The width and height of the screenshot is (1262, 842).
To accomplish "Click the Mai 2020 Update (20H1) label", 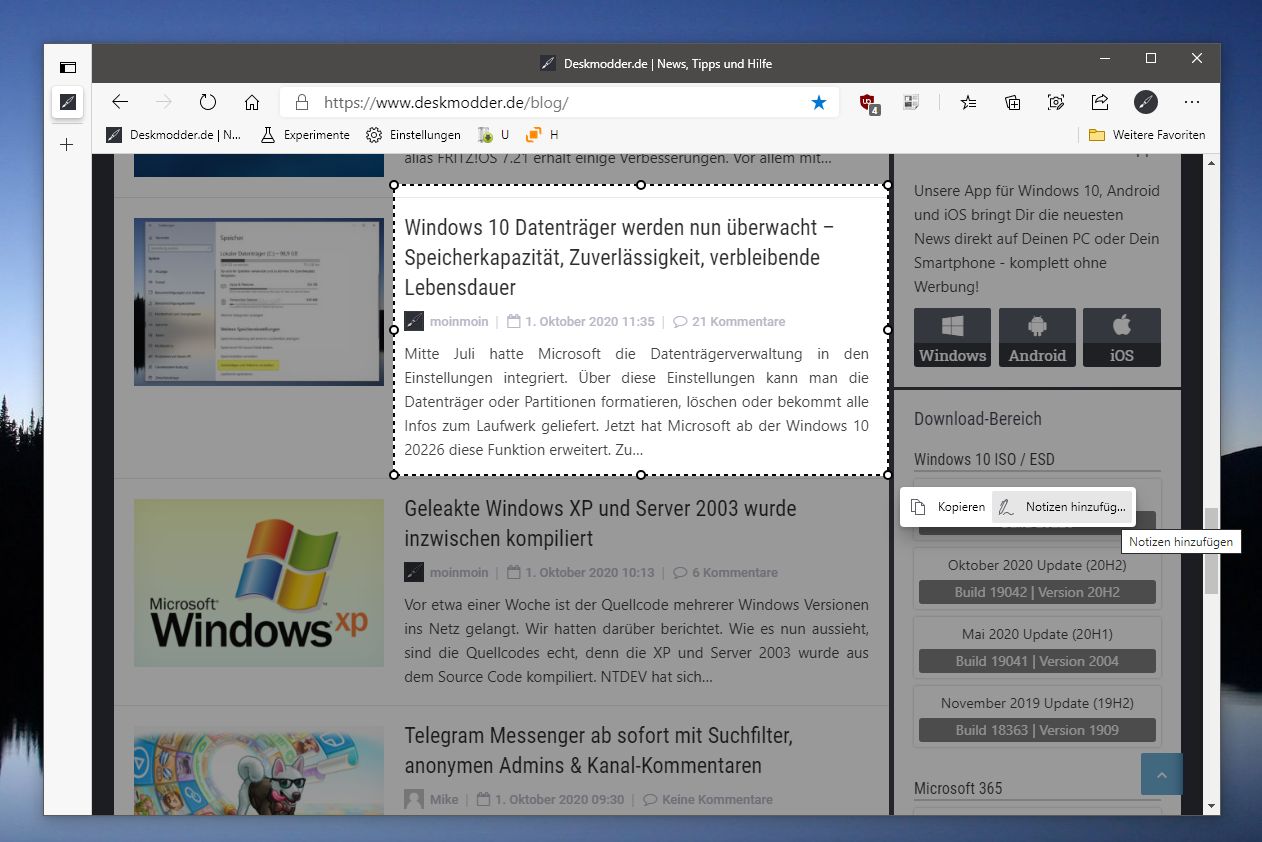I will (x=1037, y=634).
